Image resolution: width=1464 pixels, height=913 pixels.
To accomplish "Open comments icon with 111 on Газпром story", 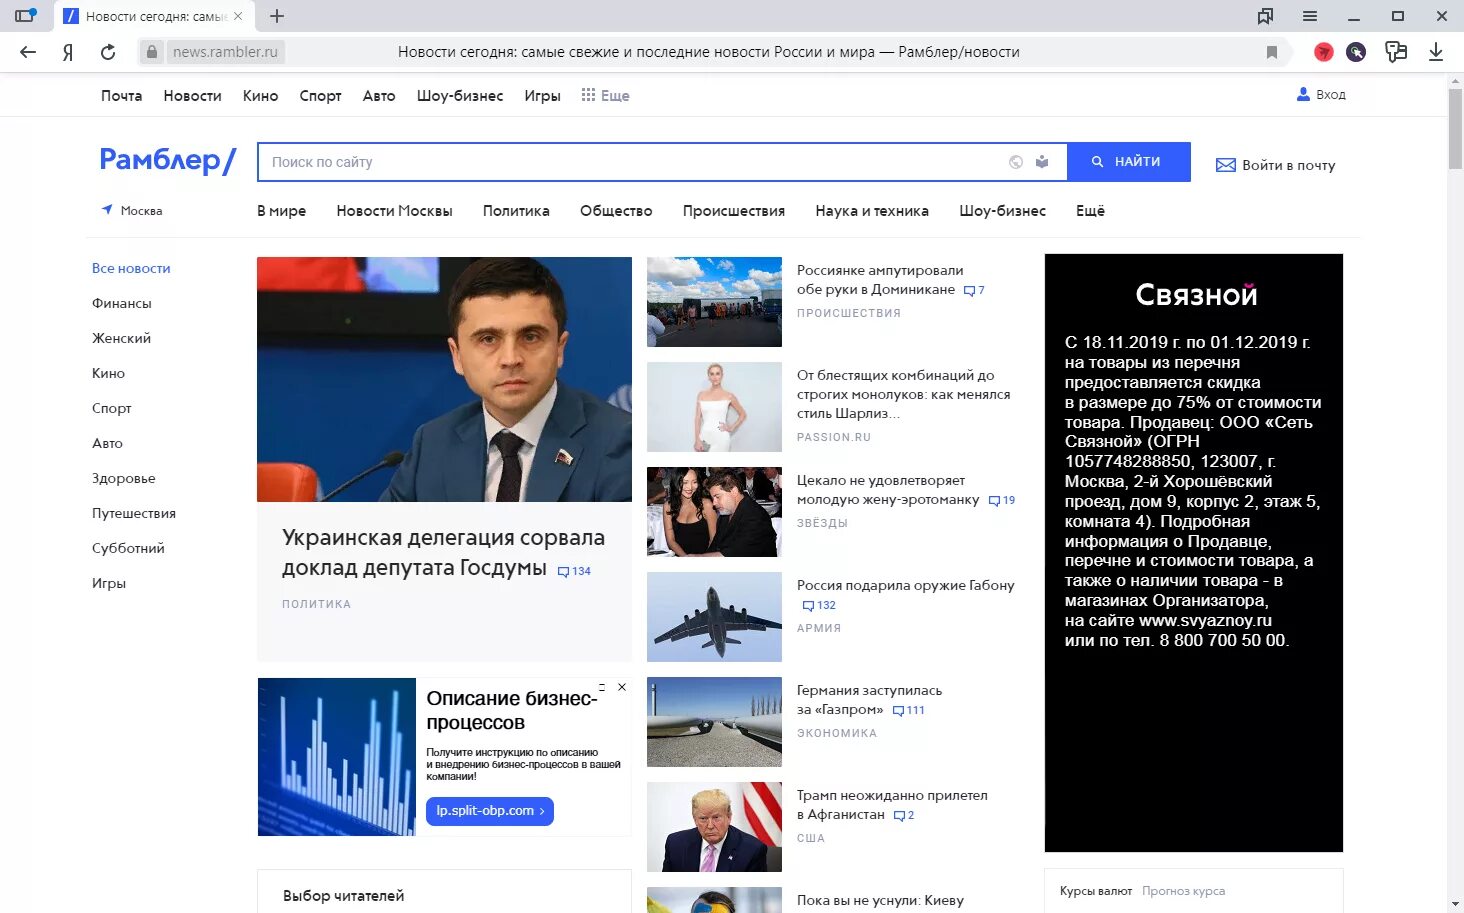I will point(898,711).
